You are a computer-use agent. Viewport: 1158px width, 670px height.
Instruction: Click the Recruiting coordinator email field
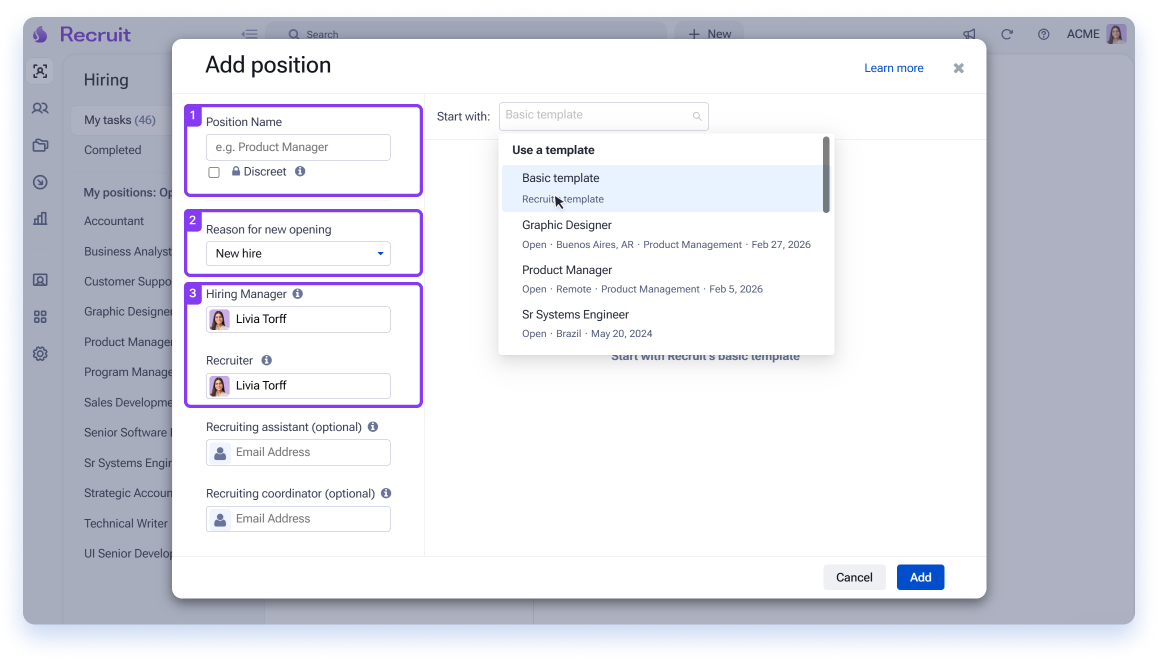click(x=298, y=519)
